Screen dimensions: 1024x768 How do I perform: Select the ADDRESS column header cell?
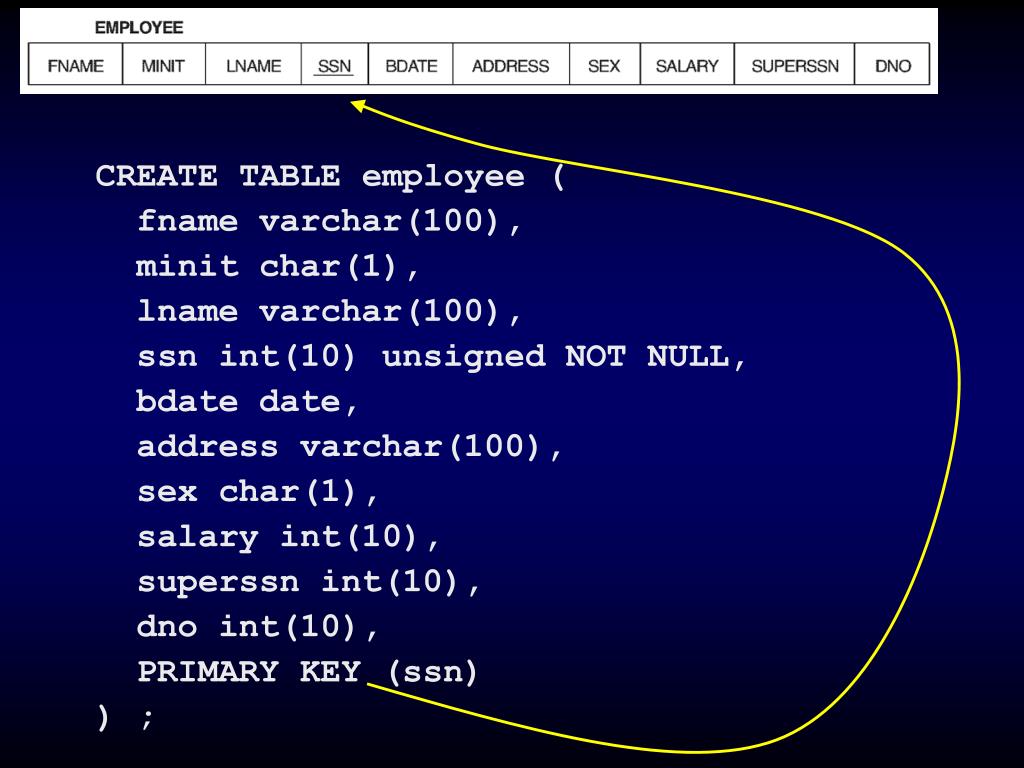511,64
